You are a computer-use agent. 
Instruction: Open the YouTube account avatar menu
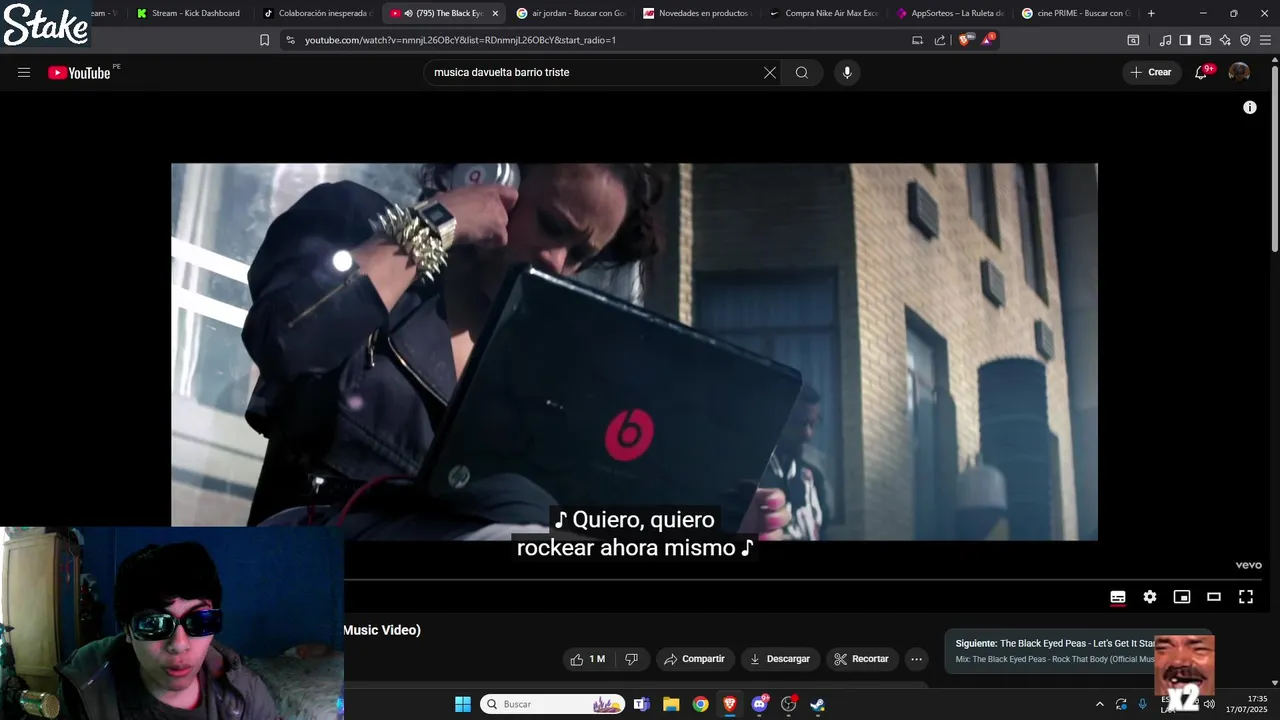click(1239, 72)
